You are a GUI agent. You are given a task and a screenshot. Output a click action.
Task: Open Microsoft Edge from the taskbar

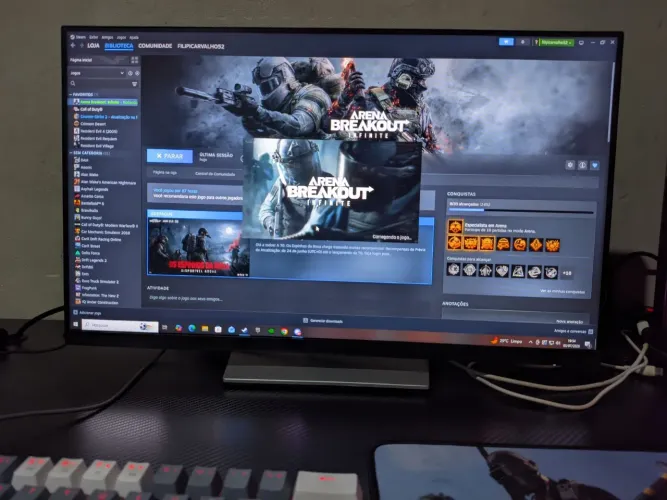click(192, 328)
